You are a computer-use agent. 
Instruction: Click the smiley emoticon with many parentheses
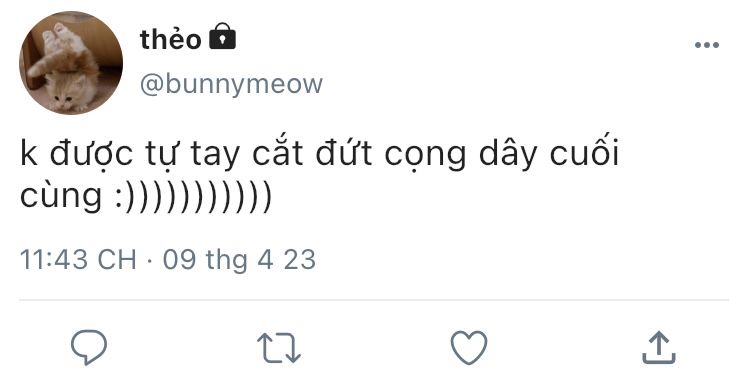[x=193, y=197]
